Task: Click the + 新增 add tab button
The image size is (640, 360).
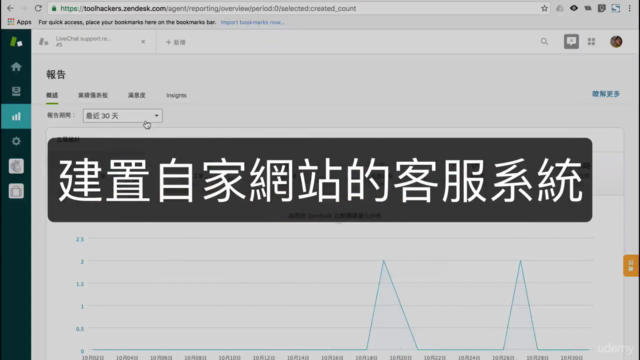Action: [176, 42]
